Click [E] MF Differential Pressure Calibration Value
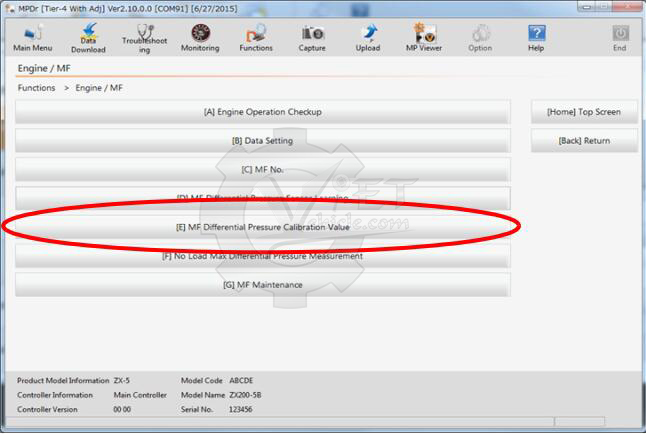Image resolution: width=646 pixels, height=434 pixels. pos(262,227)
